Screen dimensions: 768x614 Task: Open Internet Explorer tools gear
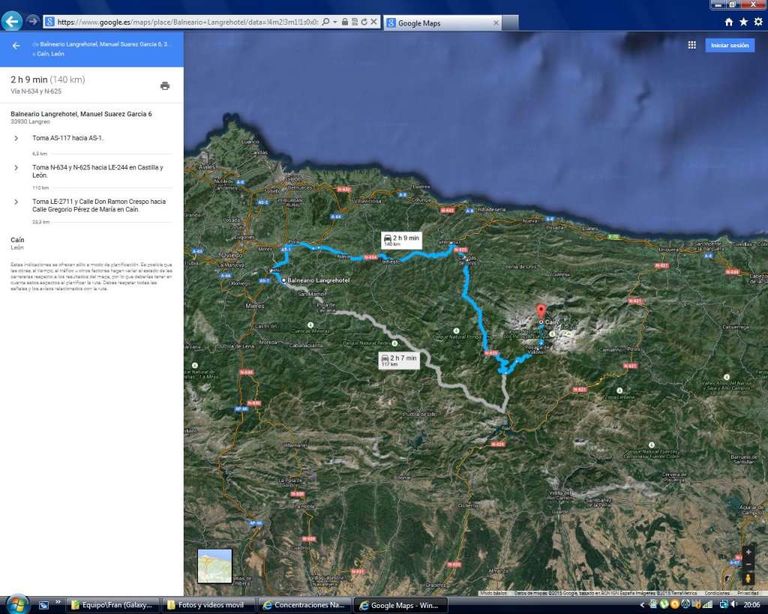pos(757,21)
